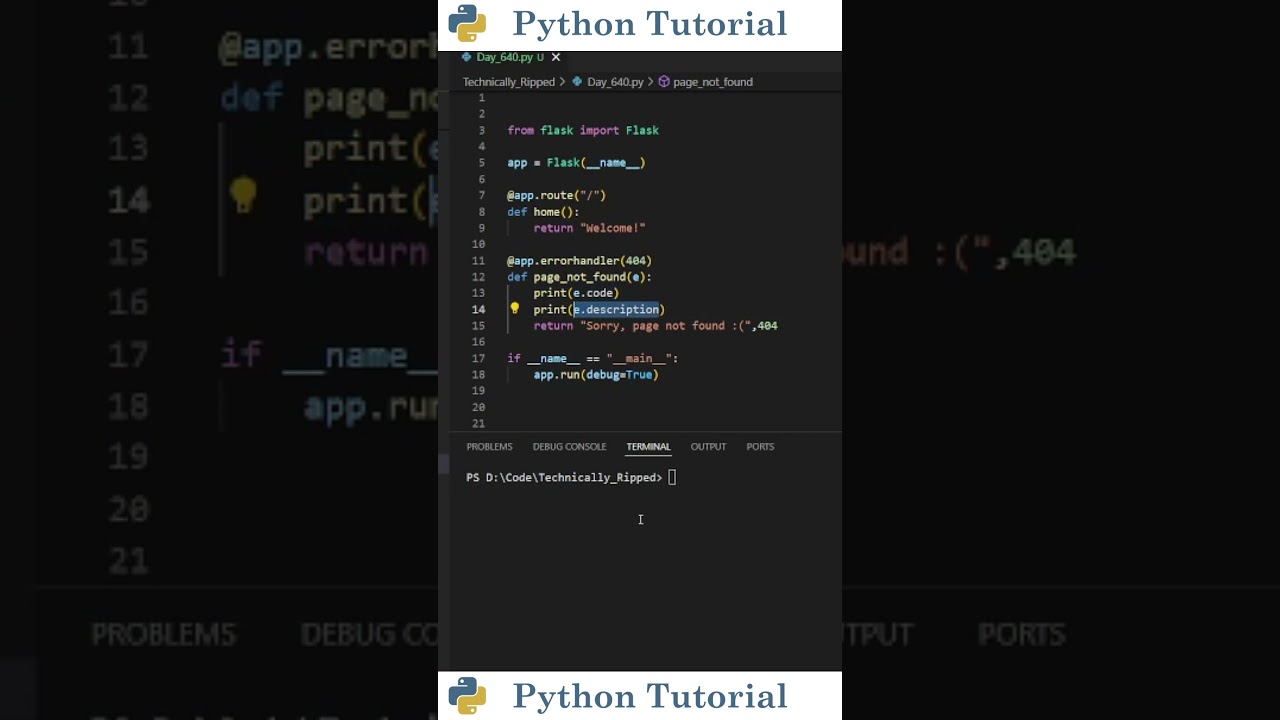Click 'if __name__ == "__main__":' line

592,359
